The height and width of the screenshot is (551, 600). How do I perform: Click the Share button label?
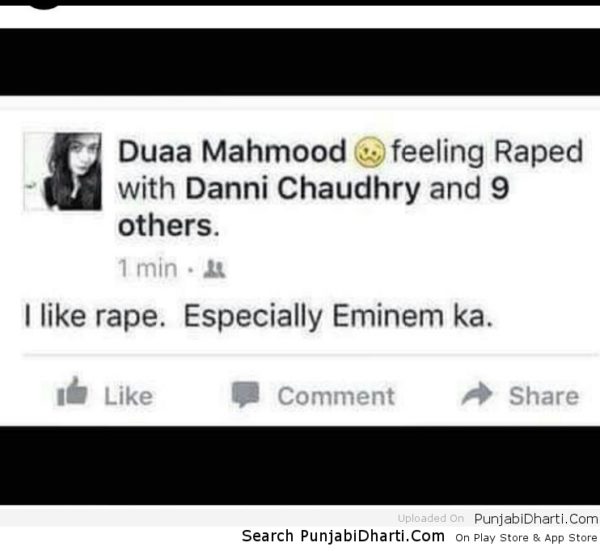(544, 396)
